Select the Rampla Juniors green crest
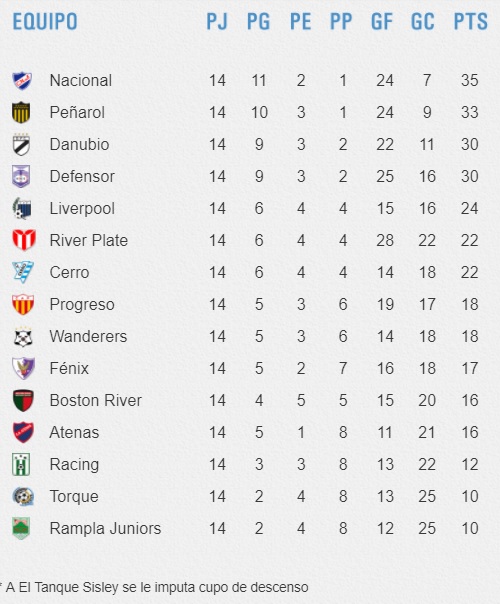 [x=21, y=528]
